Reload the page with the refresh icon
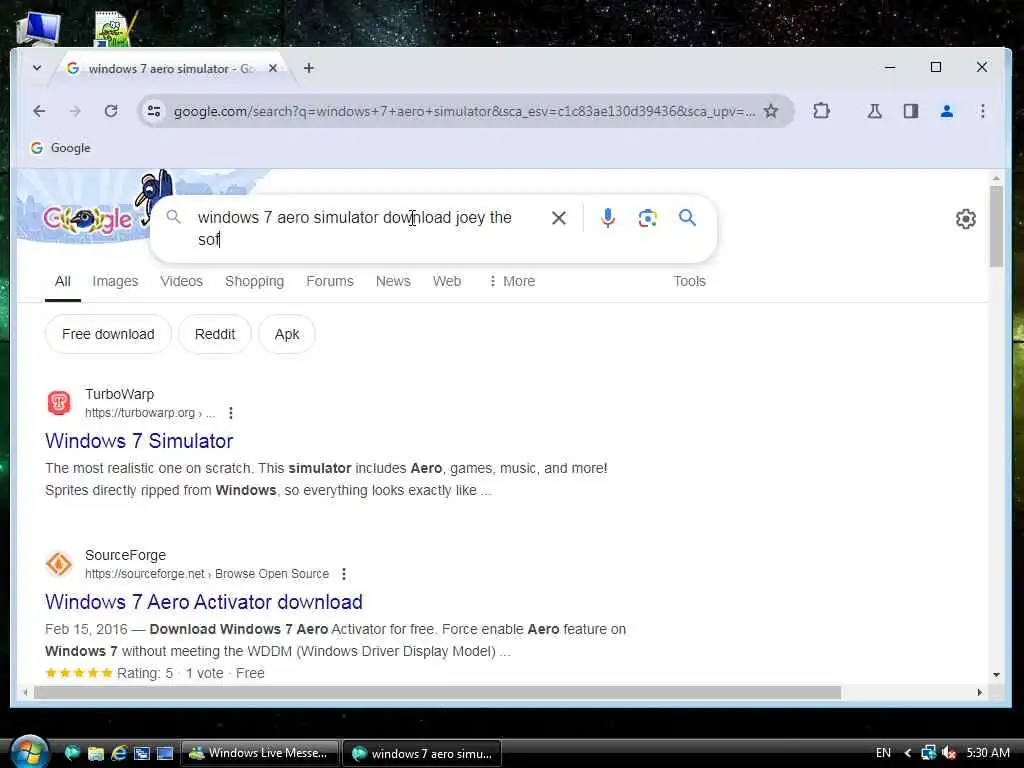Image resolution: width=1024 pixels, height=768 pixels. coord(111,111)
